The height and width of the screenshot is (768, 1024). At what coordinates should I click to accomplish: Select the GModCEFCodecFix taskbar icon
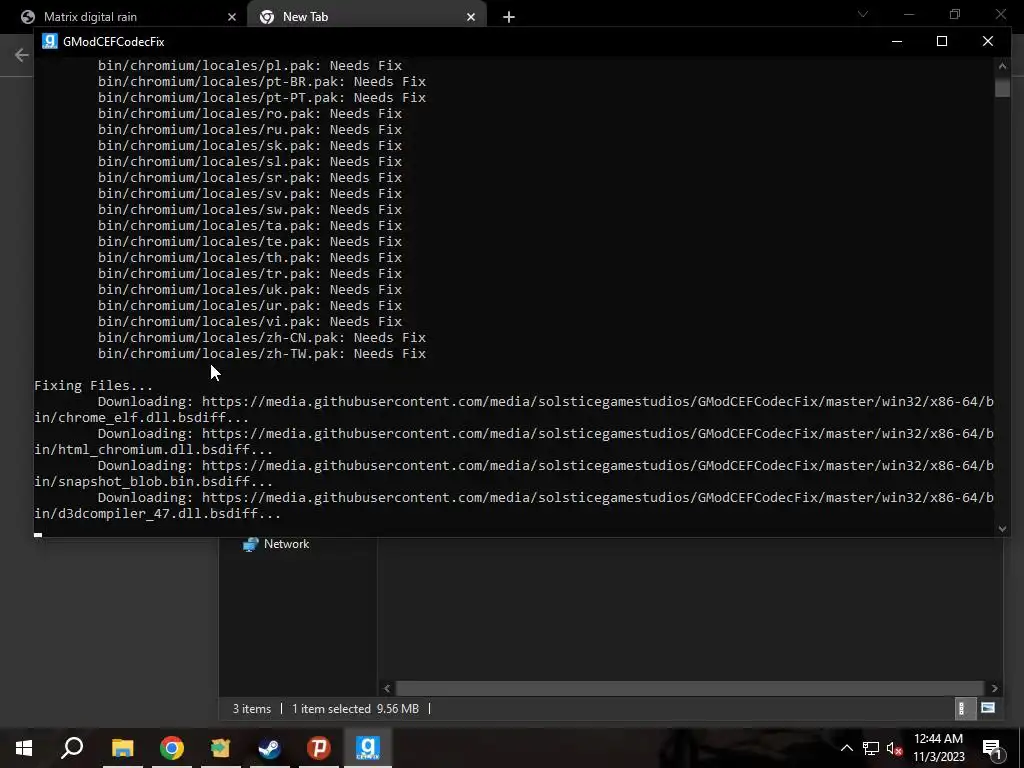pos(368,748)
